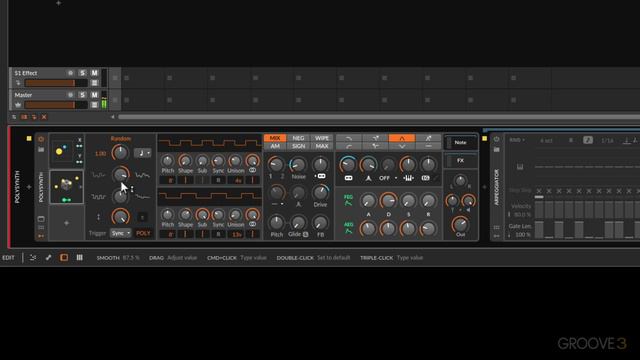The image size is (640, 360).
Task: Click Arpeggiator Velocity 80.0 % value
Action: coord(522,214)
